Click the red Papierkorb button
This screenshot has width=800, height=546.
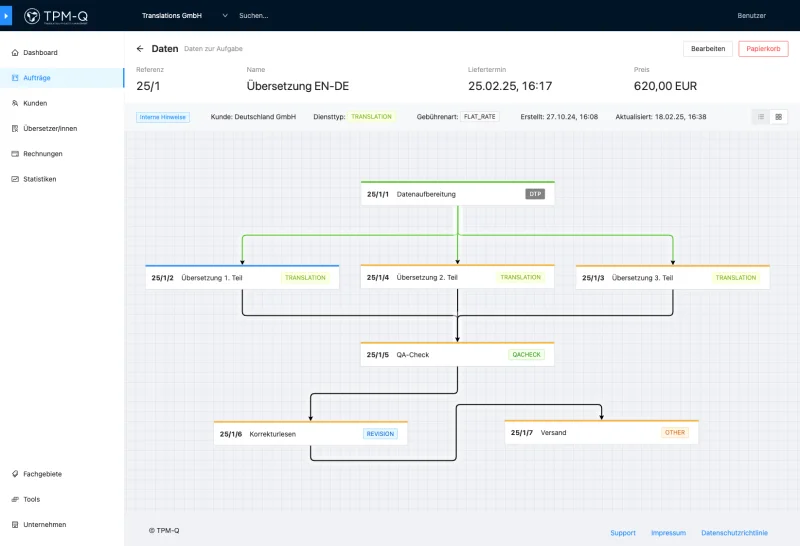coord(763,49)
